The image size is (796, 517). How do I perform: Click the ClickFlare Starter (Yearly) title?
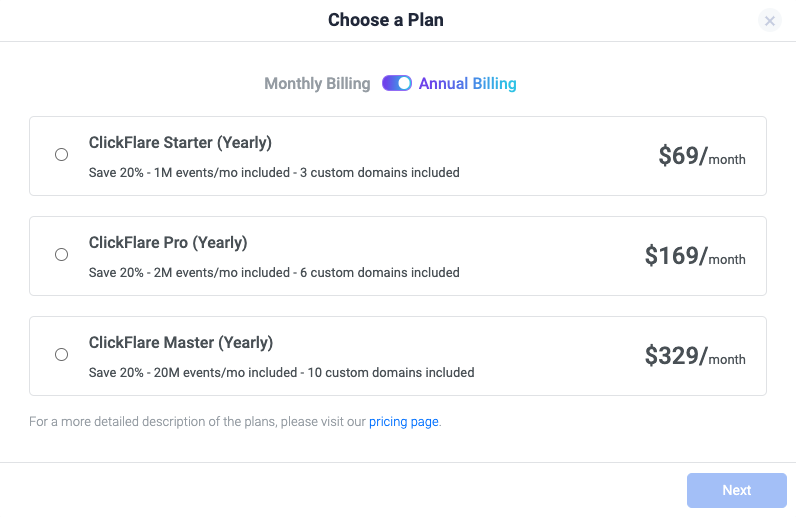[180, 142]
